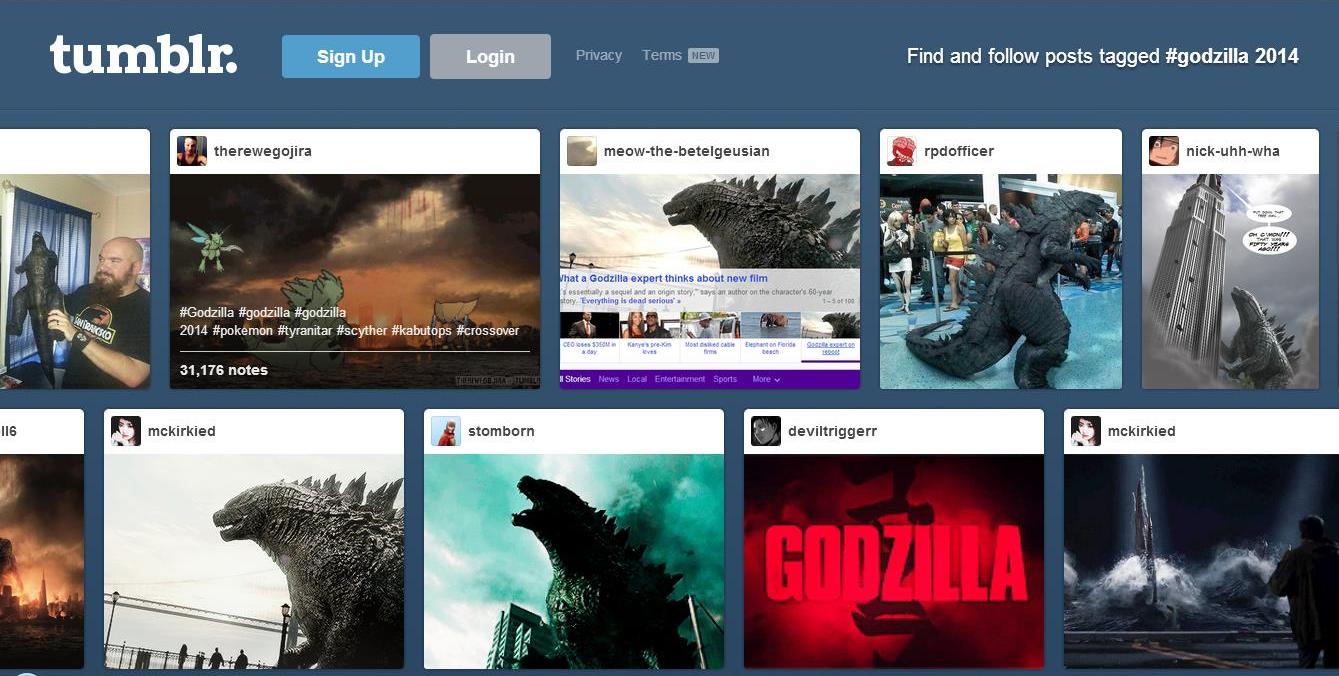
Task: Open mckirkied username above the ocean scene
Action: pos(1142,431)
